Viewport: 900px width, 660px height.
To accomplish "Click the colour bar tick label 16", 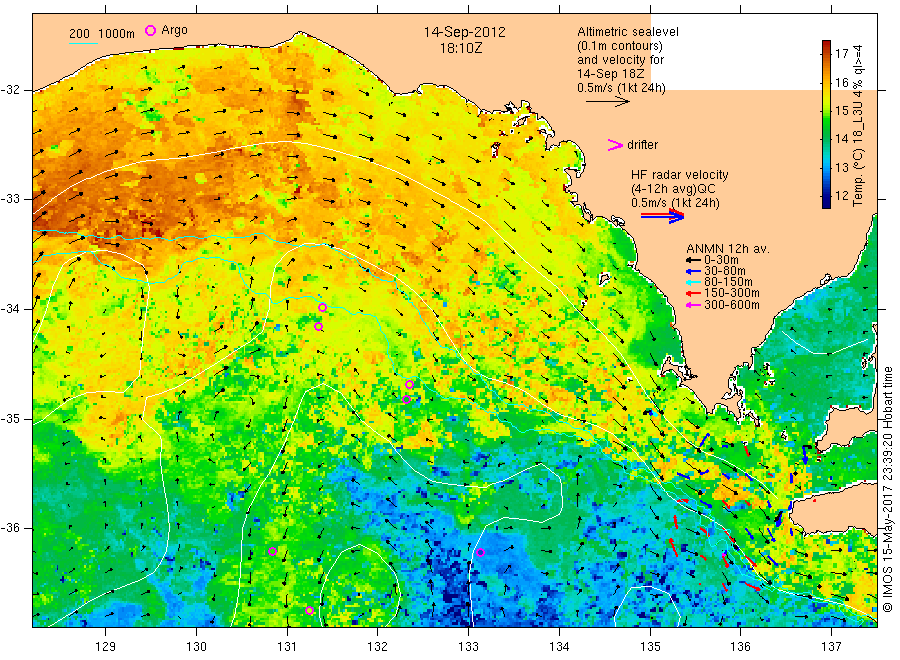I will click(x=842, y=83).
